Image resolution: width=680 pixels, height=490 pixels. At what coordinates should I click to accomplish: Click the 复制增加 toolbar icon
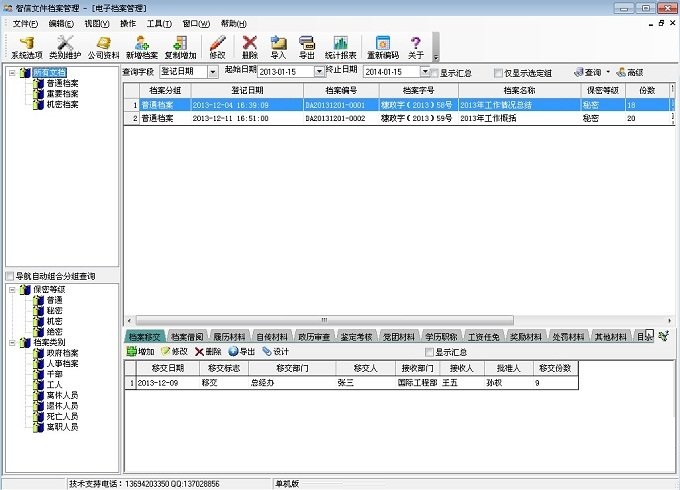(x=180, y=47)
